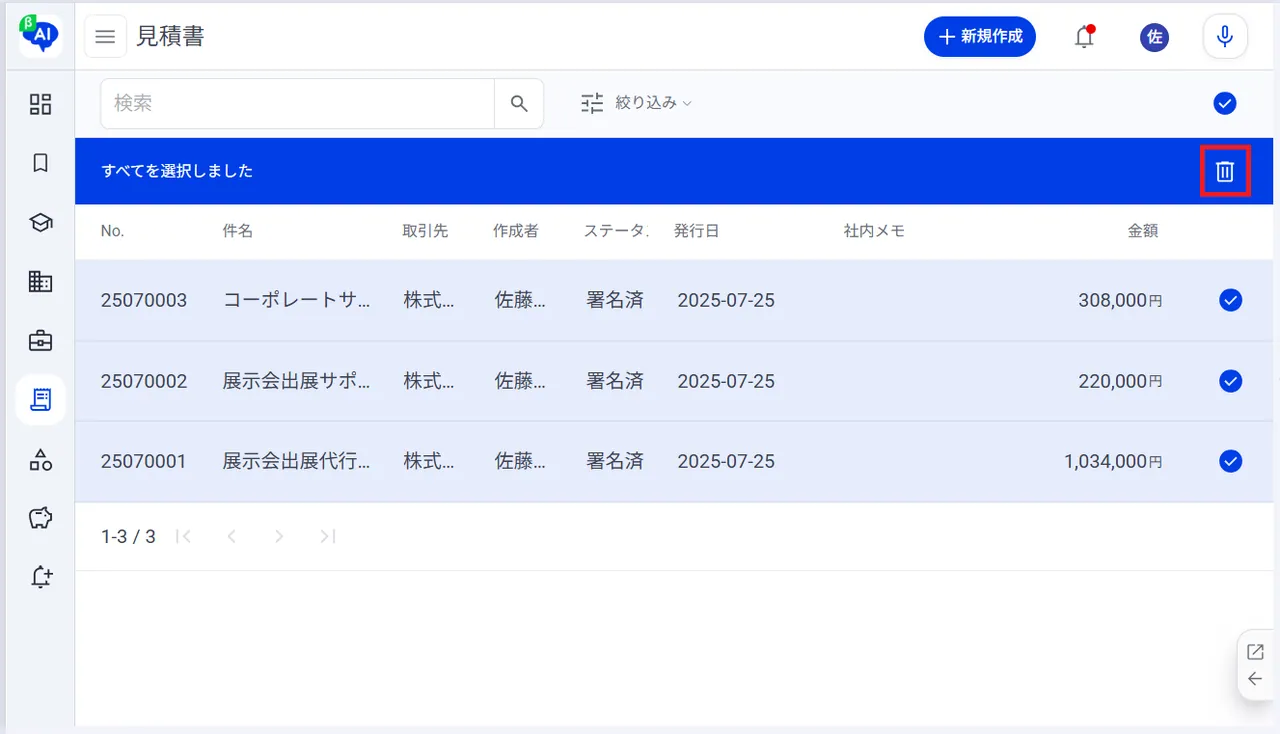The width and height of the screenshot is (1280, 734).
Task: Open the add-notification bell icon in sidebar
Action: tap(40, 577)
